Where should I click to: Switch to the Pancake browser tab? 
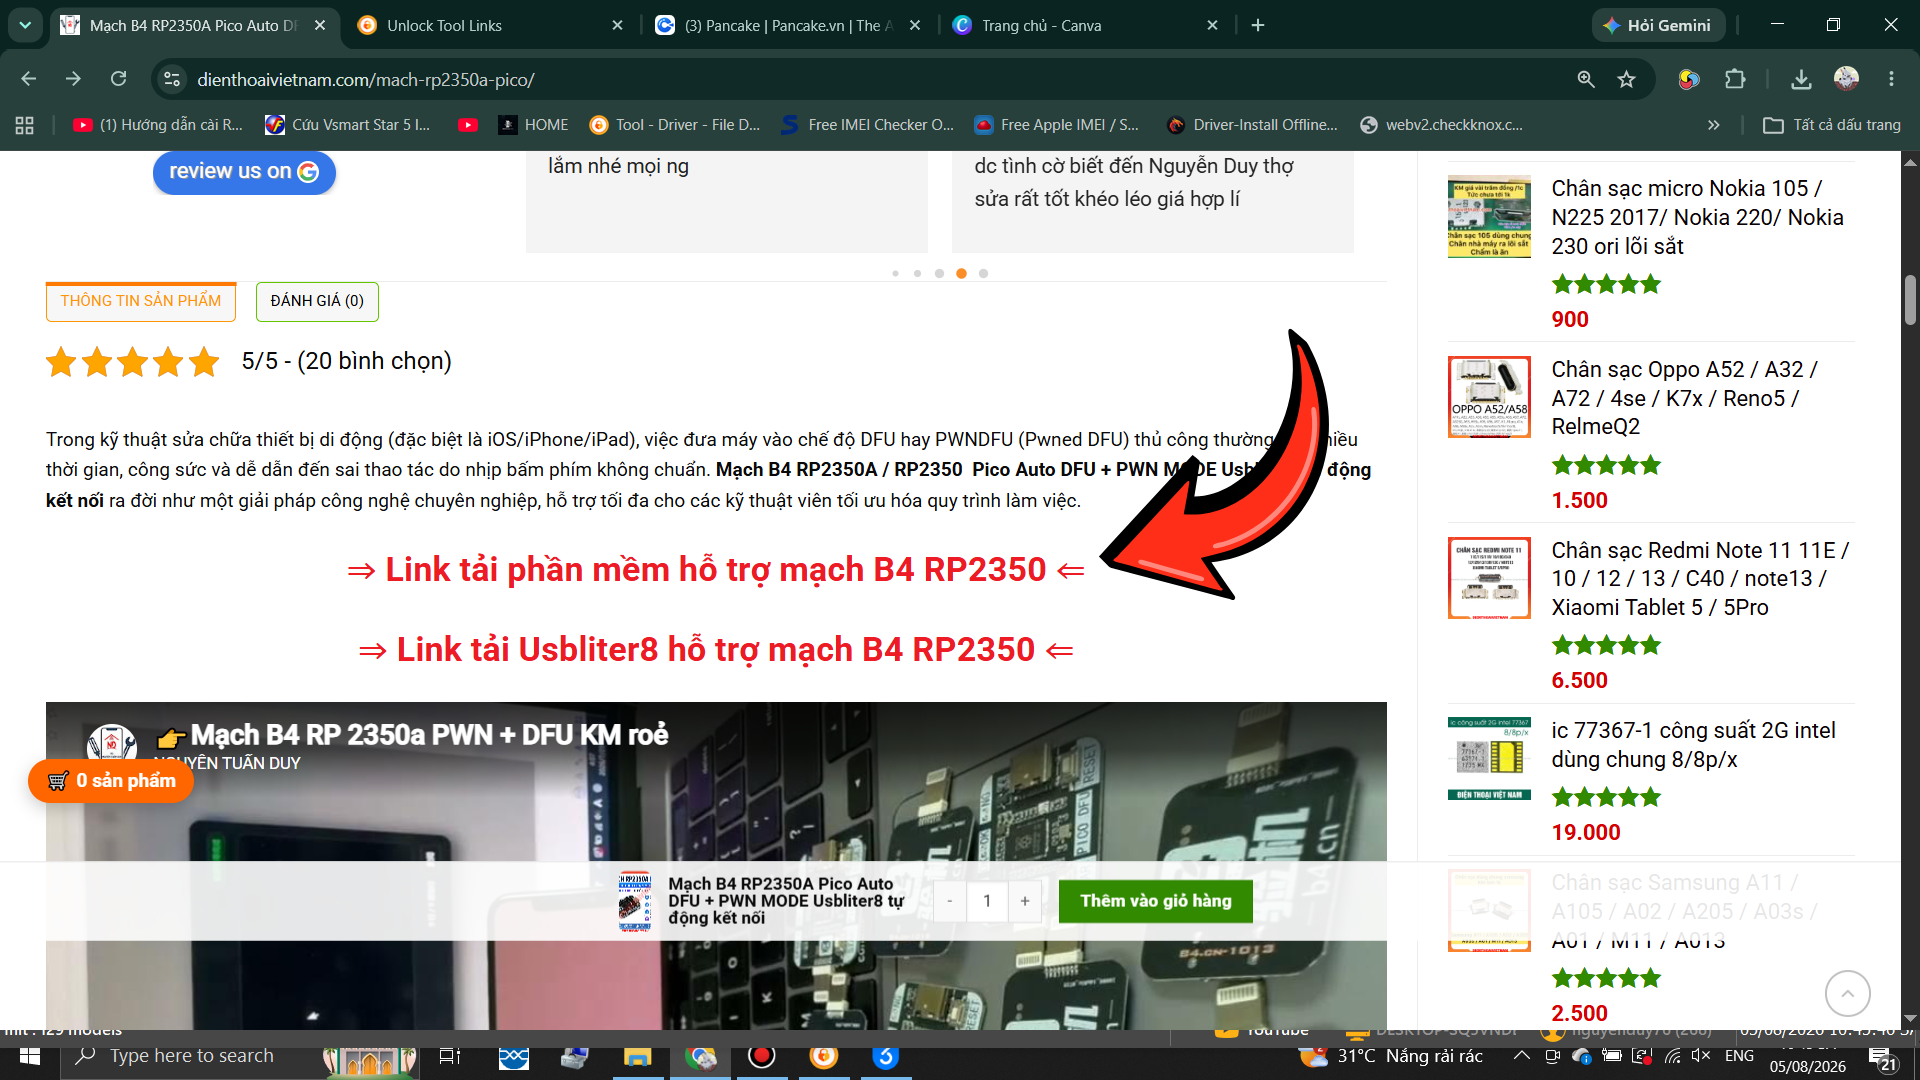[x=788, y=25]
